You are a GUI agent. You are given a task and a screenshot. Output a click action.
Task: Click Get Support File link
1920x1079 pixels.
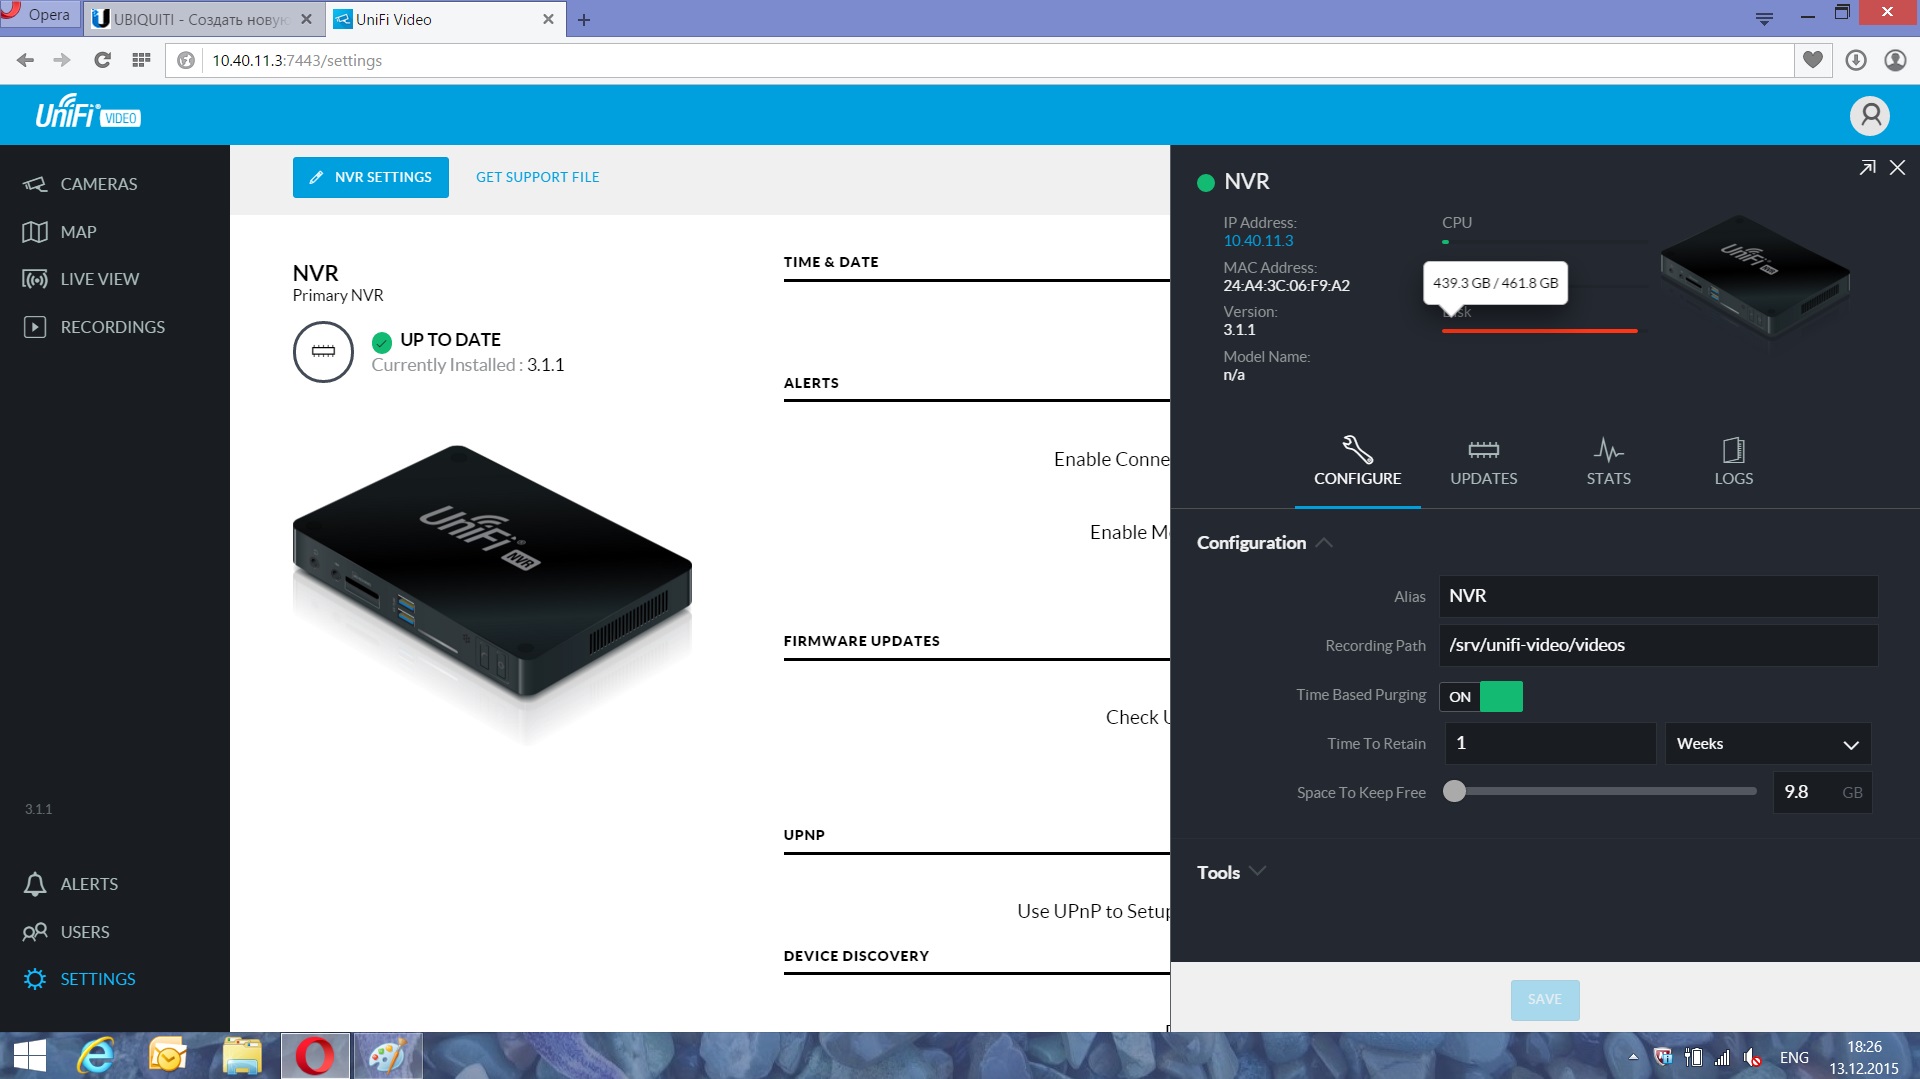pyautogui.click(x=537, y=177)
